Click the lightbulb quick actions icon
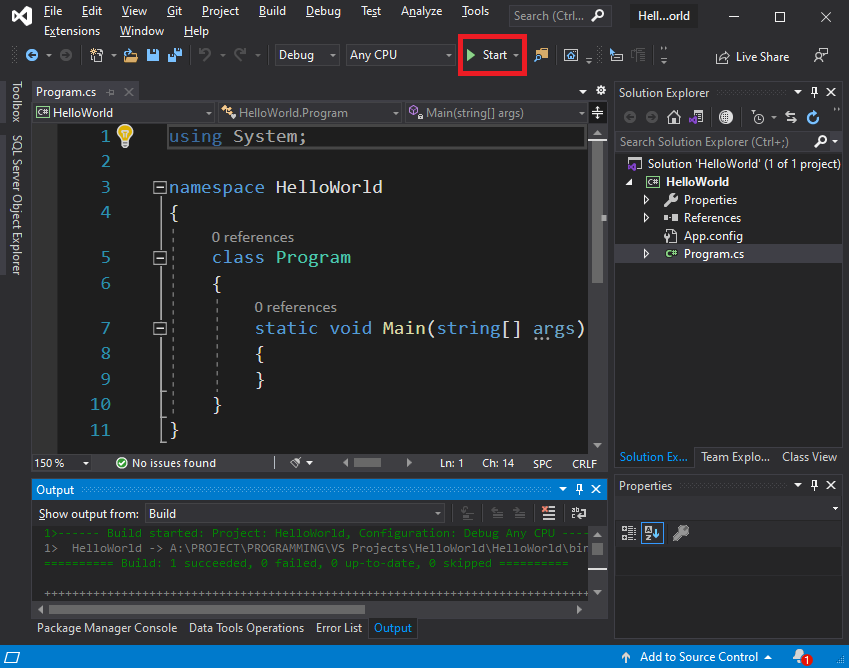Viewport: 849px width, 668px height. point(125,136)
